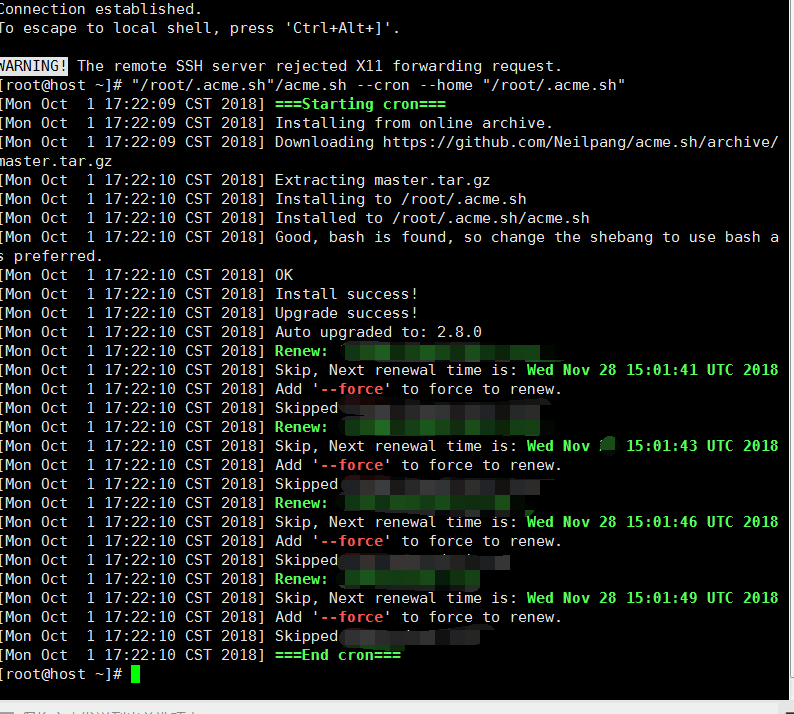Click the standalone 'OK' output
The height and width of the screenshot is (714, 794).
(284, 275)
